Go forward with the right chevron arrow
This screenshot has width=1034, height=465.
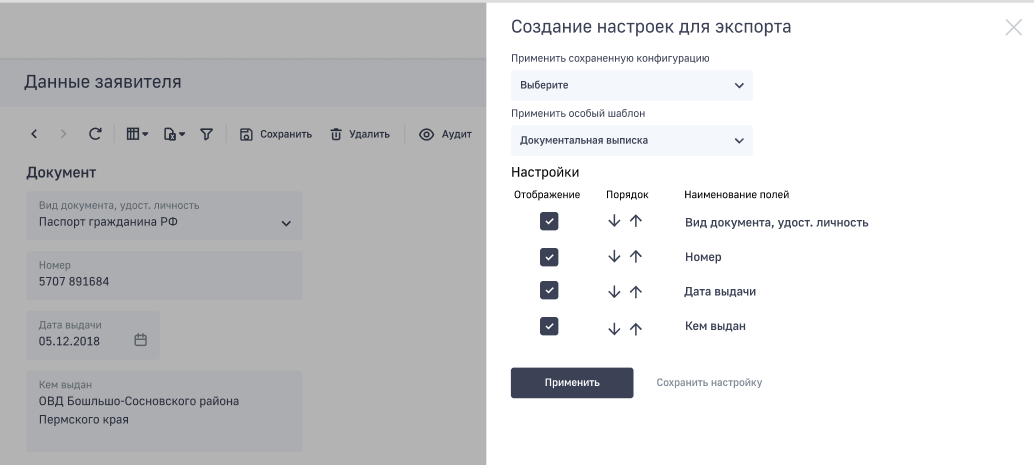pyautogui.click(x=63, y=134)
